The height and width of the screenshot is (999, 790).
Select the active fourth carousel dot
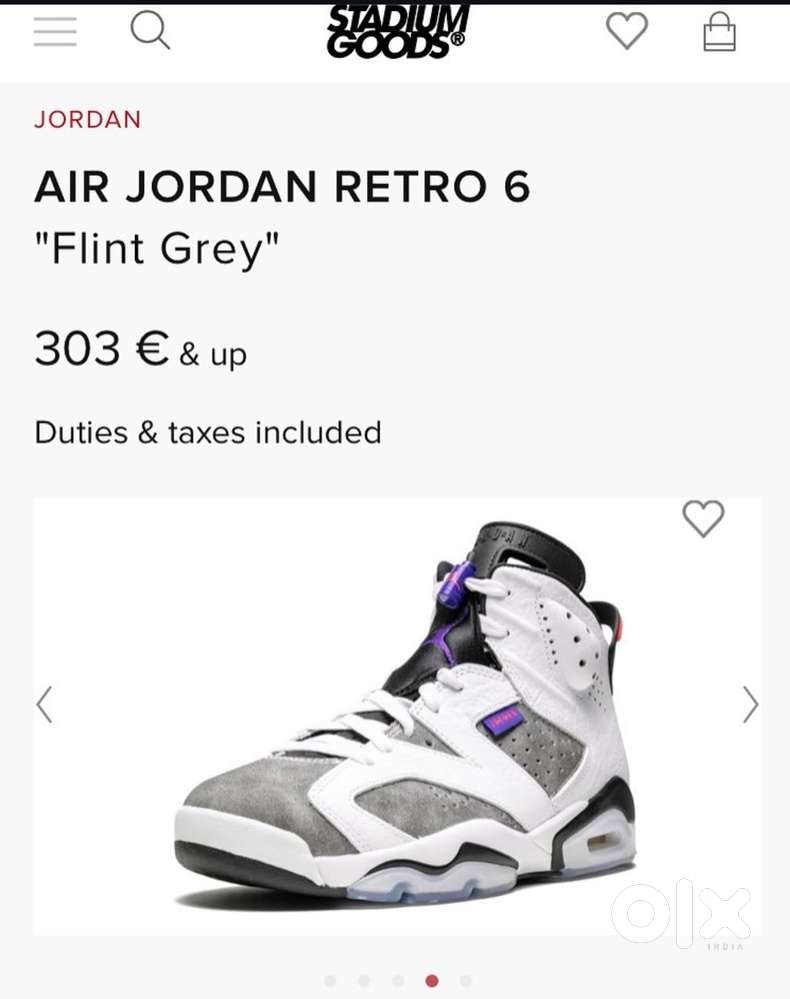432,981
